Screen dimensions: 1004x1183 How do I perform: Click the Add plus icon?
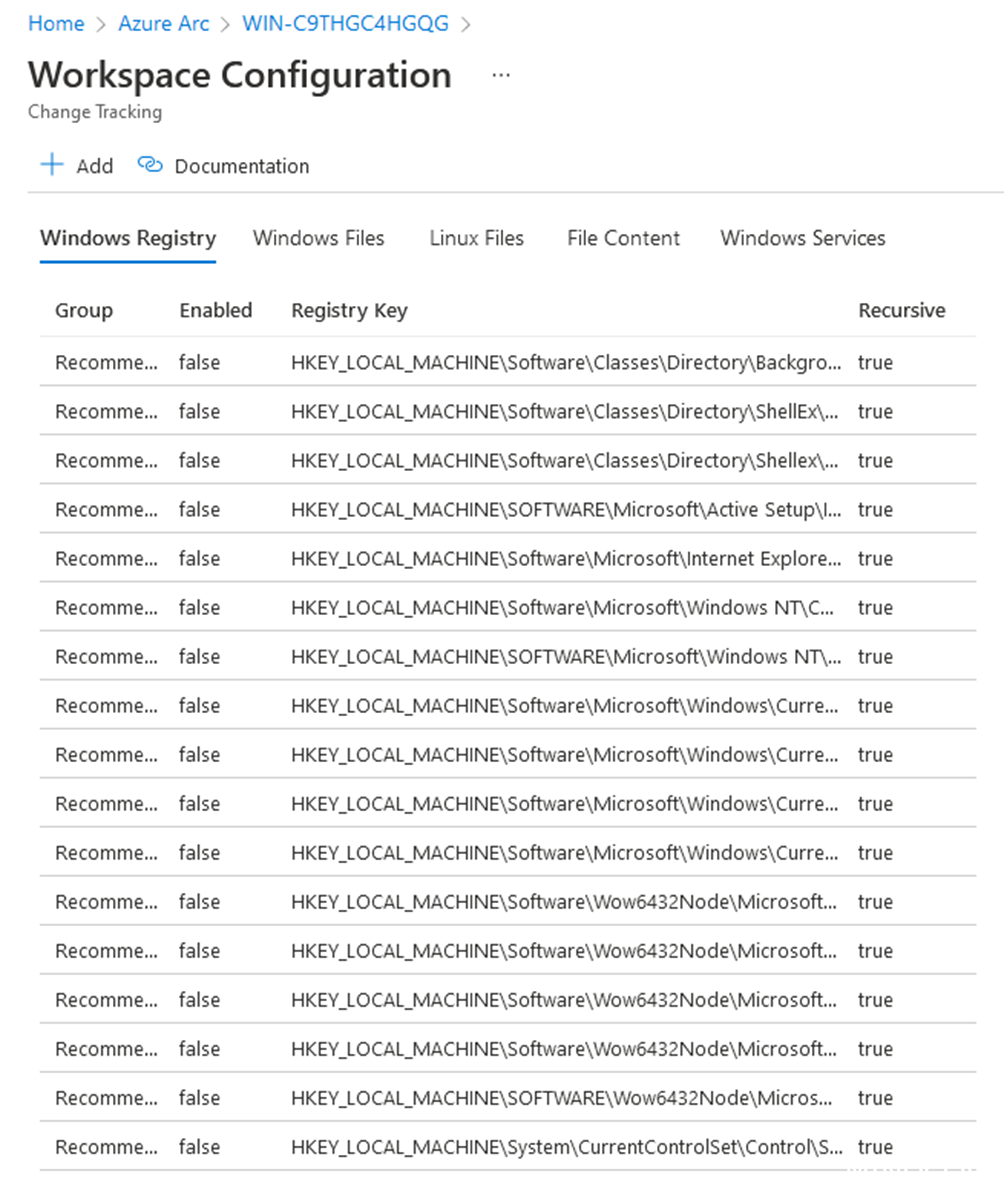tap(51, 166)
